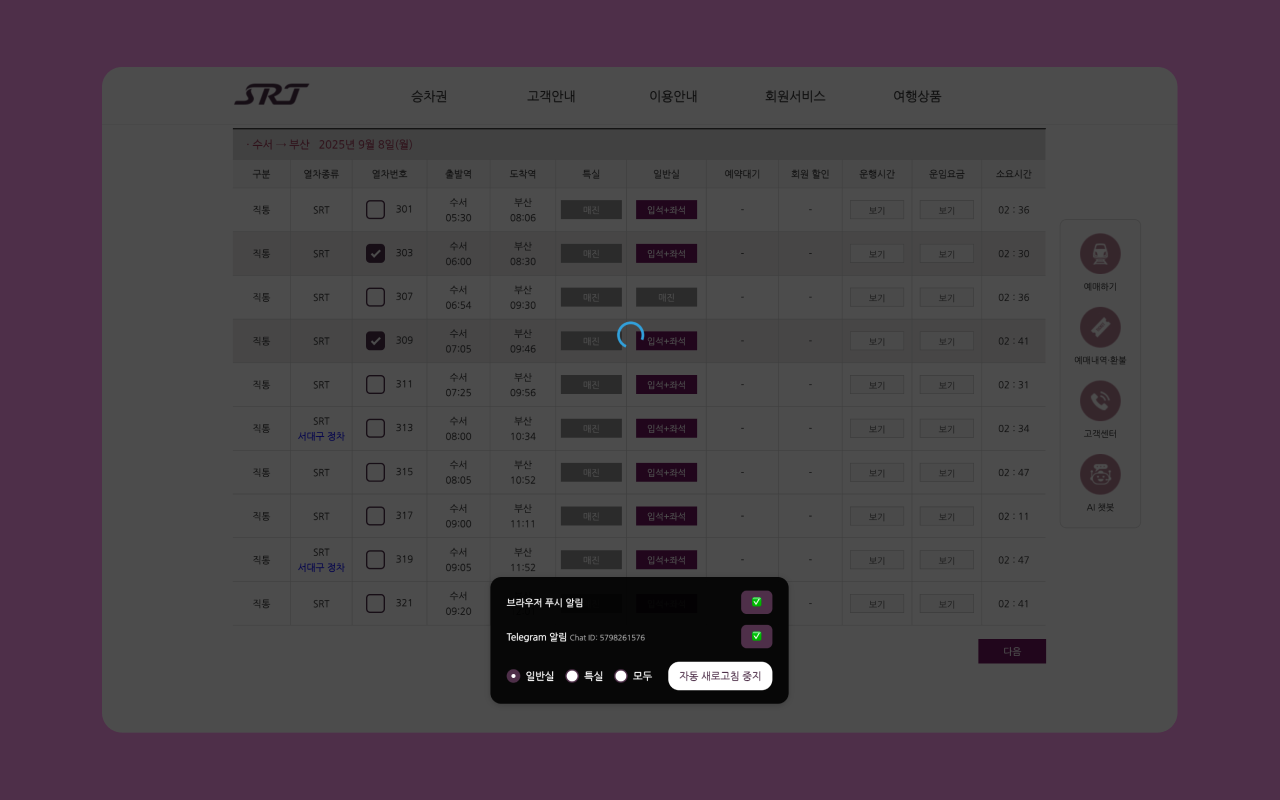Click the 다음 button

pos(1012,651)
